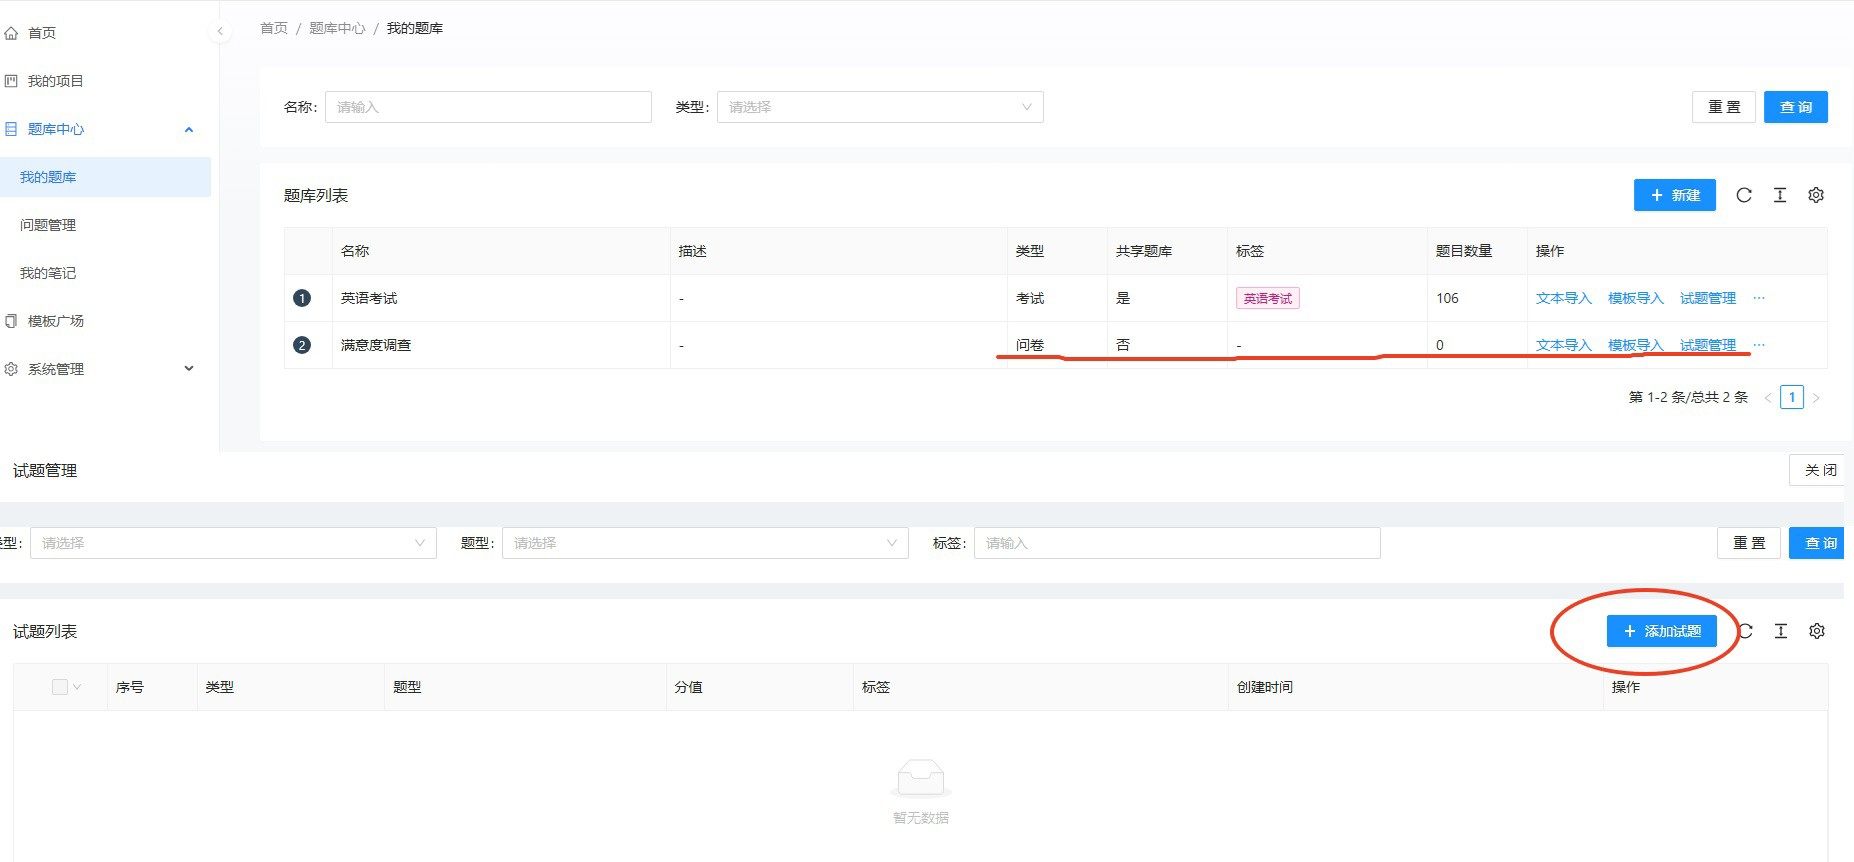Click 试题管理 link for 满意度调查
This screenshot has height=862, width=1854.
[x=1707, y=345]
